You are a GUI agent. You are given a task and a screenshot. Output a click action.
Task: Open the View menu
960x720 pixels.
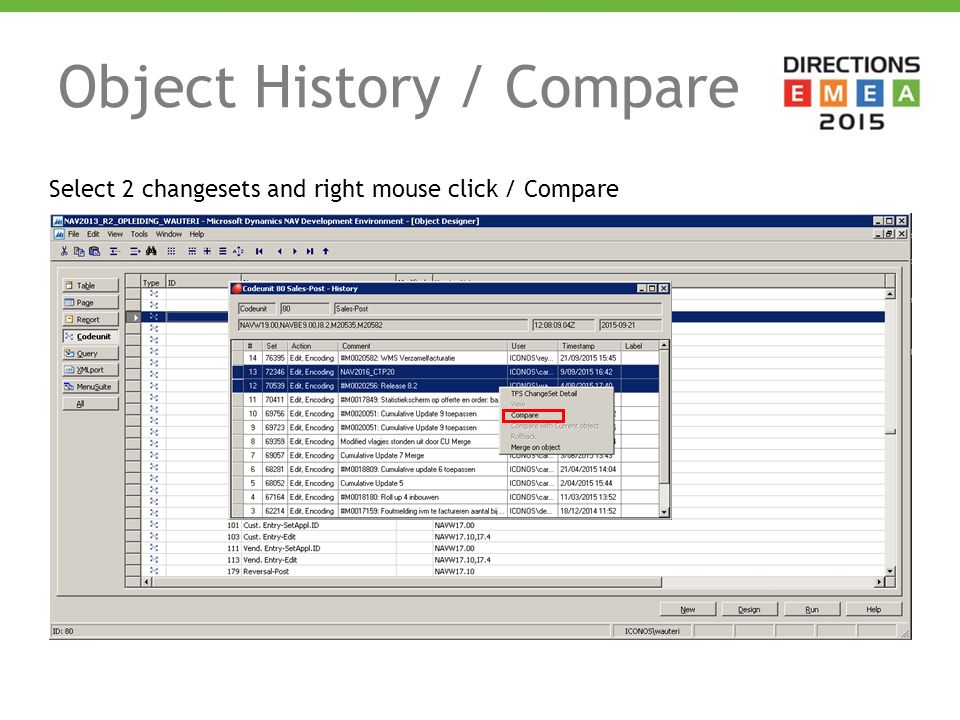click(115, 234)
